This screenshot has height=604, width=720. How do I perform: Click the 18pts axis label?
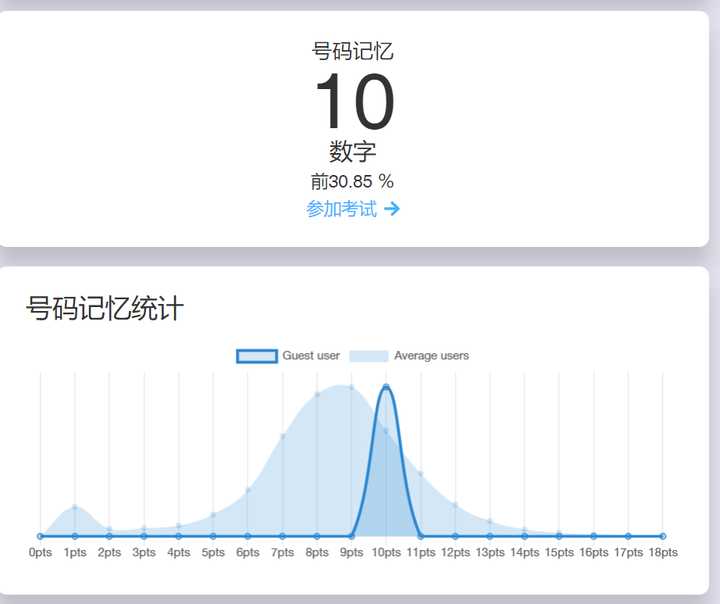(663, 552)
